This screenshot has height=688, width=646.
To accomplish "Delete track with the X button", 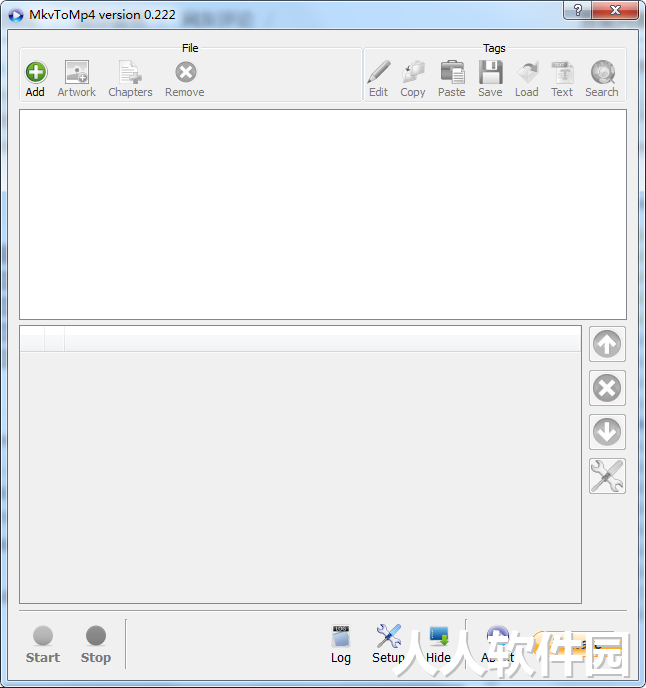I will click(607, 388).
